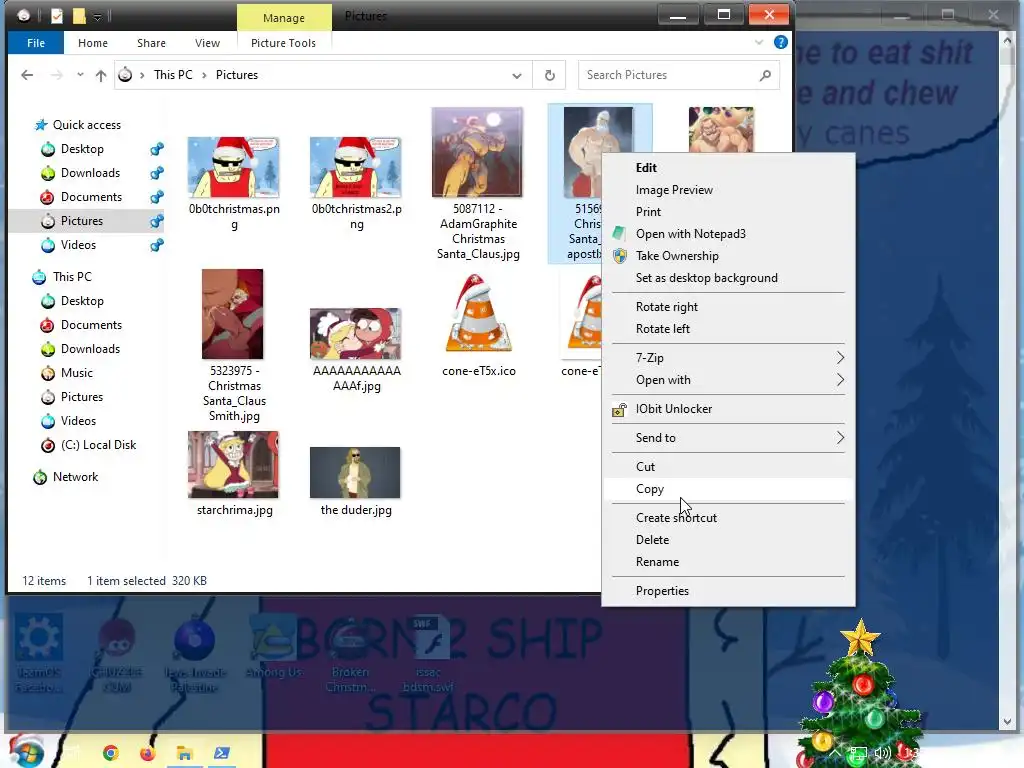Select Print in the context menu
This screenshot has width=1024, height=768.
[728, 212]
